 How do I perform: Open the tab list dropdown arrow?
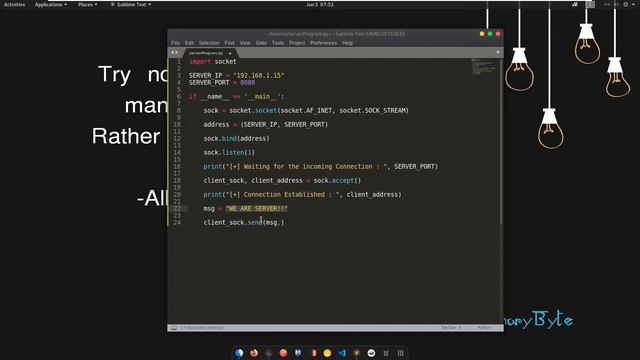tap(498, 52)
